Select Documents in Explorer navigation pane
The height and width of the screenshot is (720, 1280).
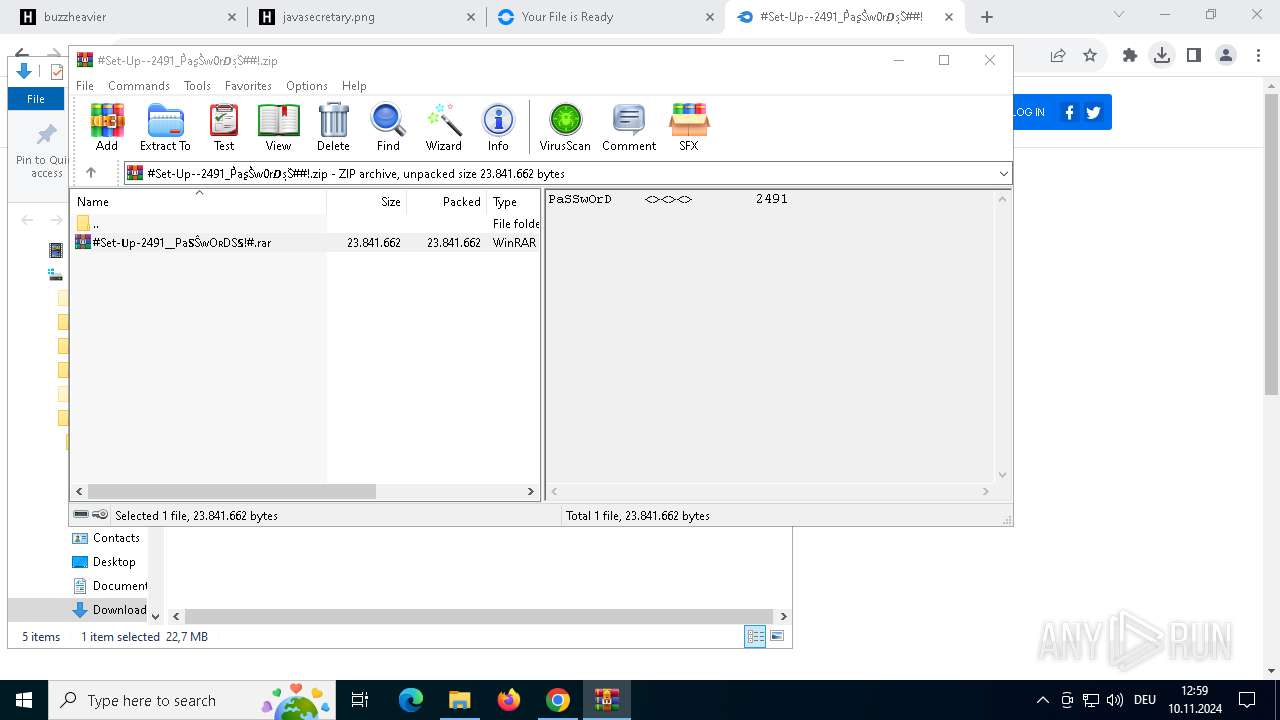coord(108,586)
